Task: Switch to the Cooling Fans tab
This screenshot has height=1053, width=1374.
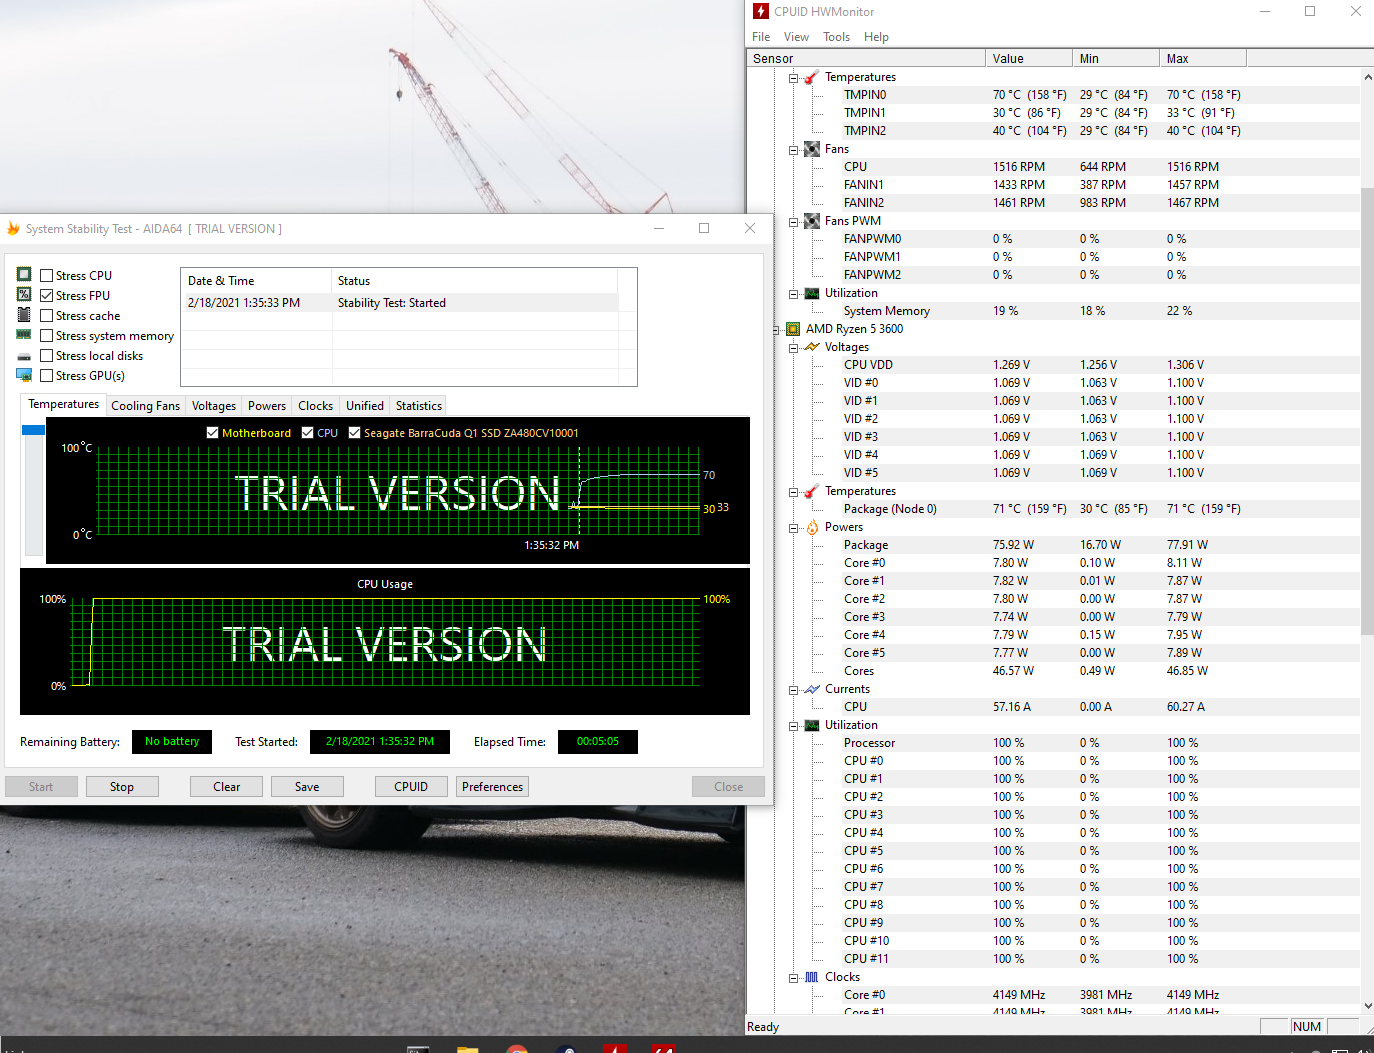Action: tap(145, 405)
